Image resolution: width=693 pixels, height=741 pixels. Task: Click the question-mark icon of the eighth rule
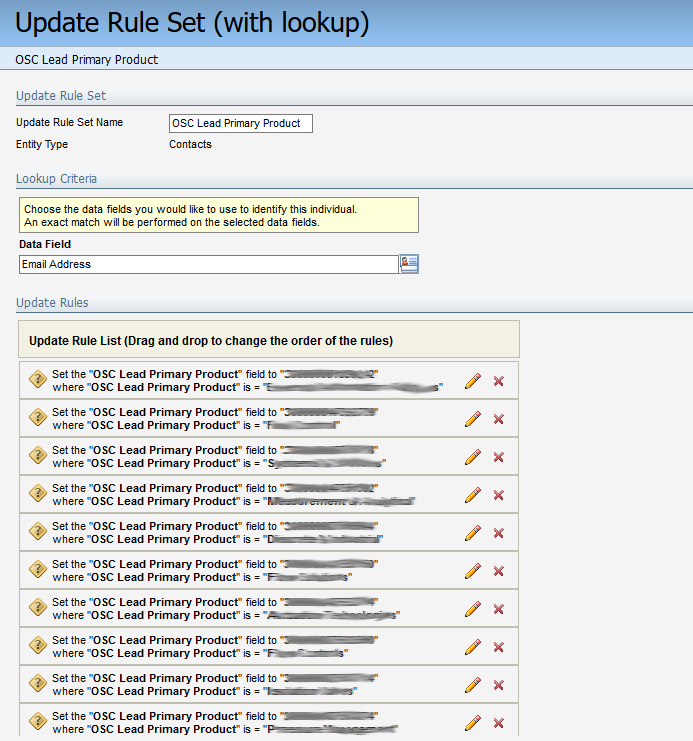pos(38,646)
